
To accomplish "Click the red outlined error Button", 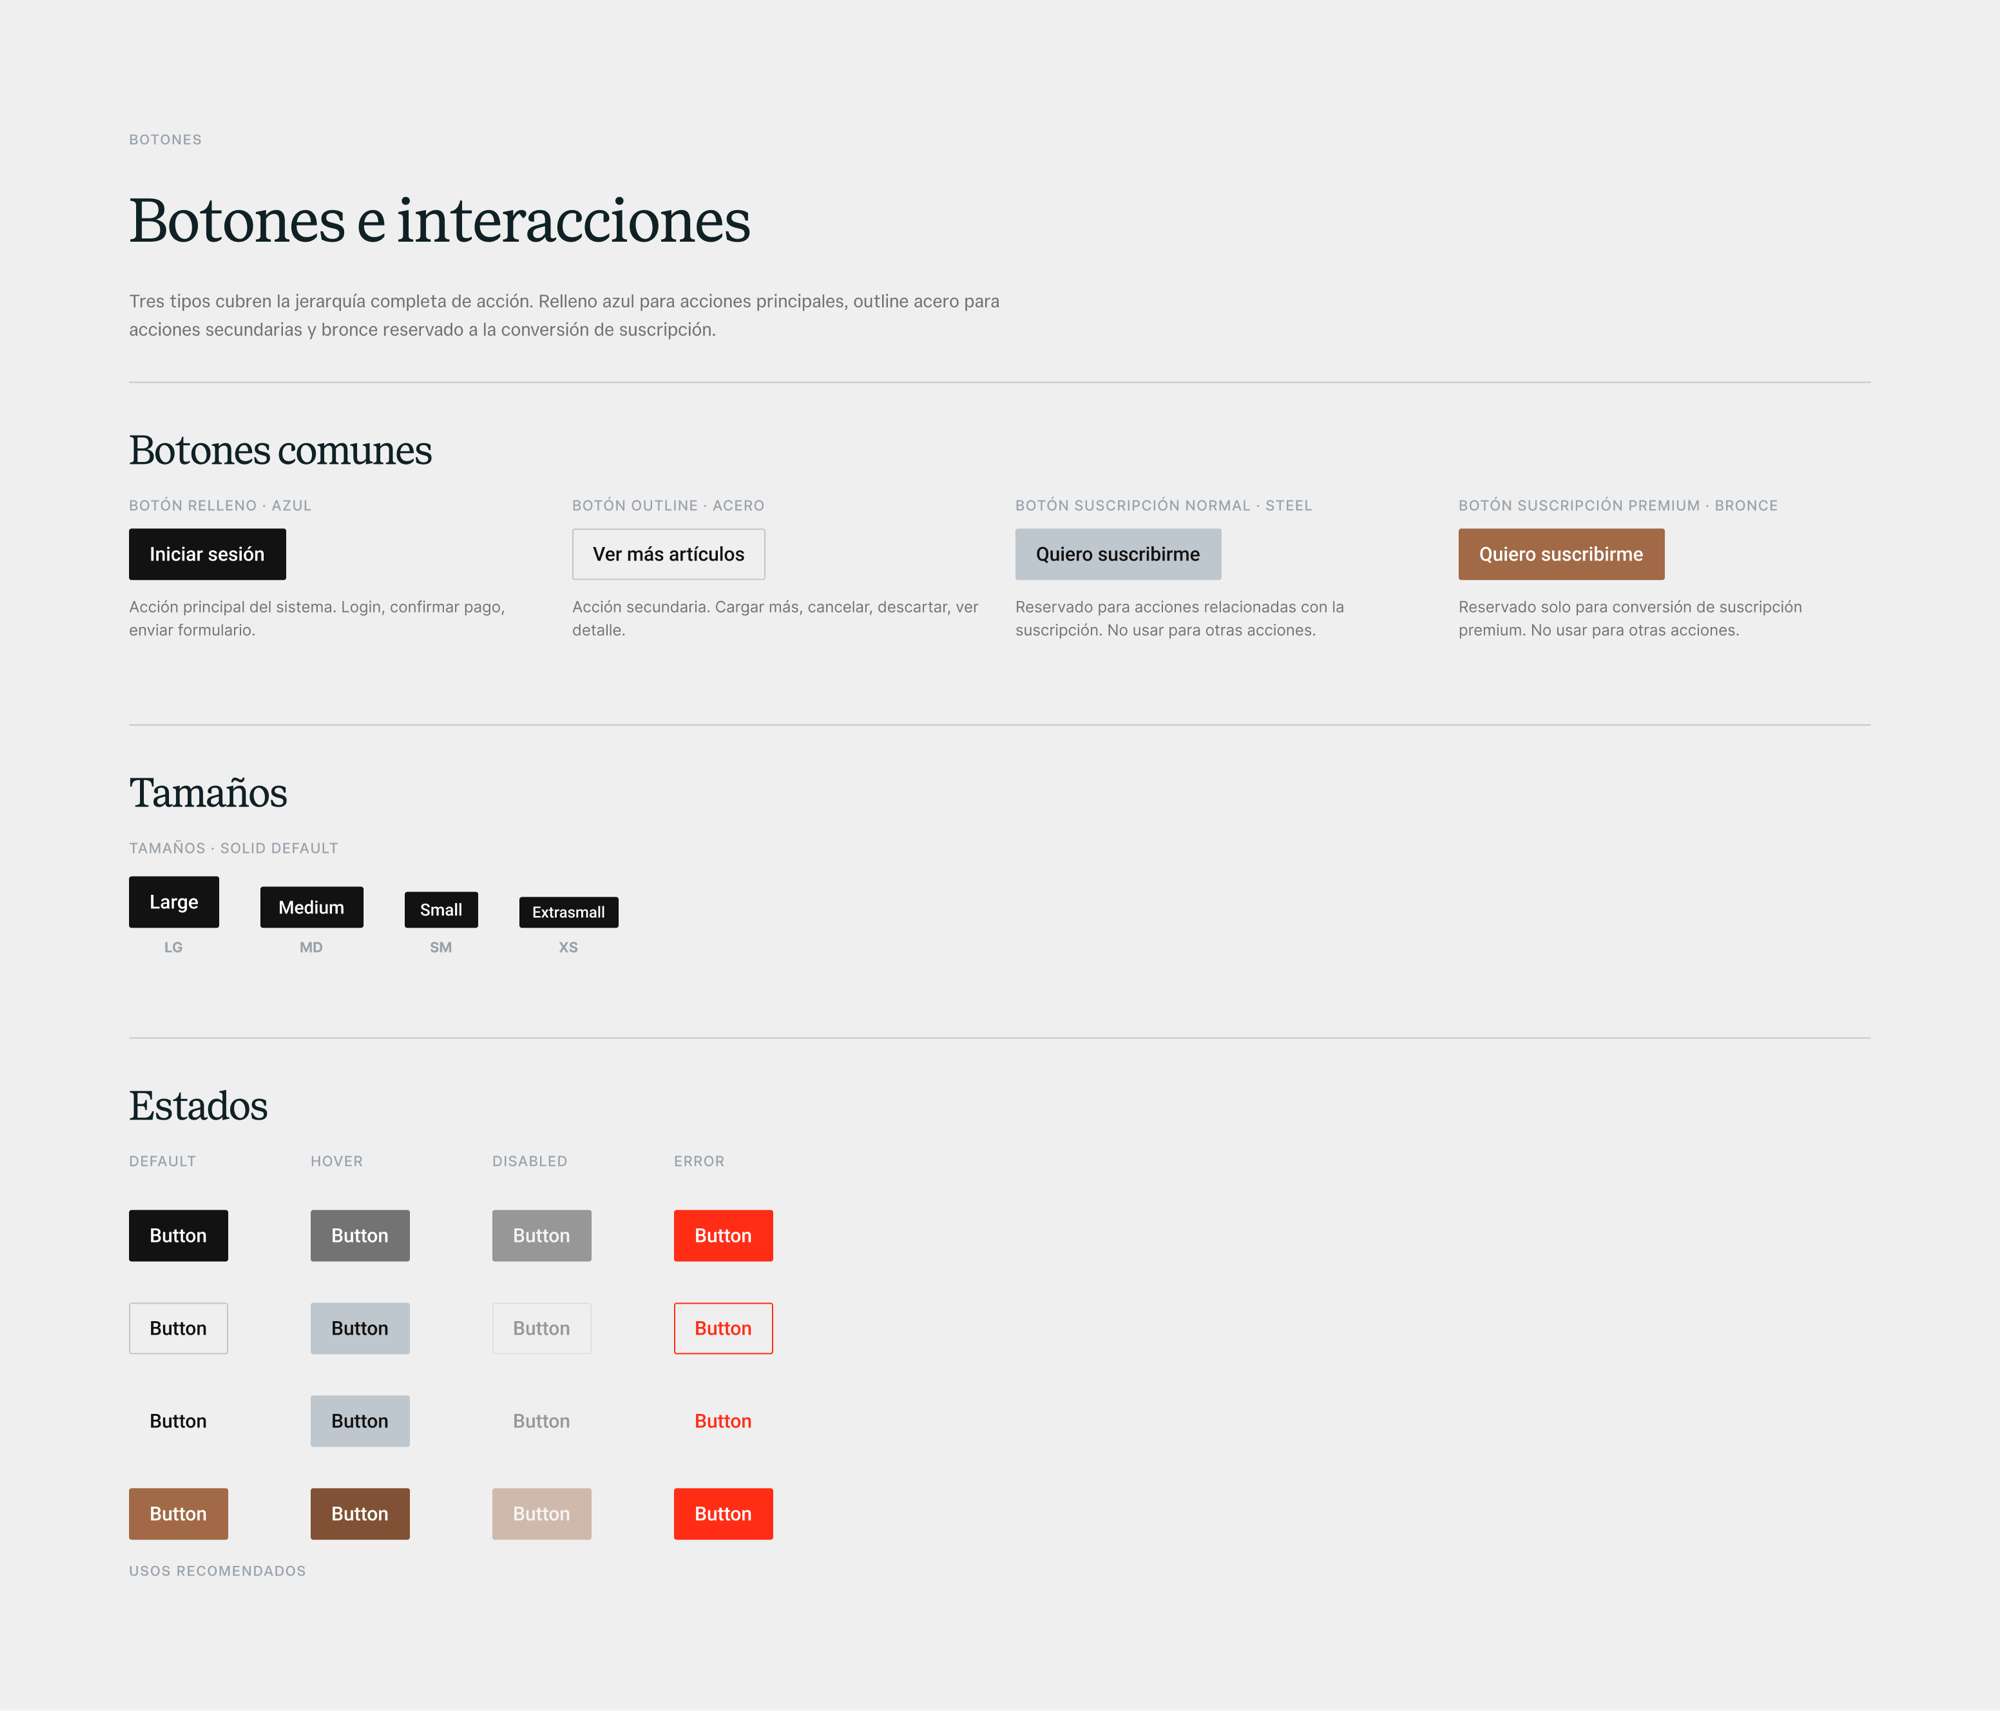I will click(723, 1329).
